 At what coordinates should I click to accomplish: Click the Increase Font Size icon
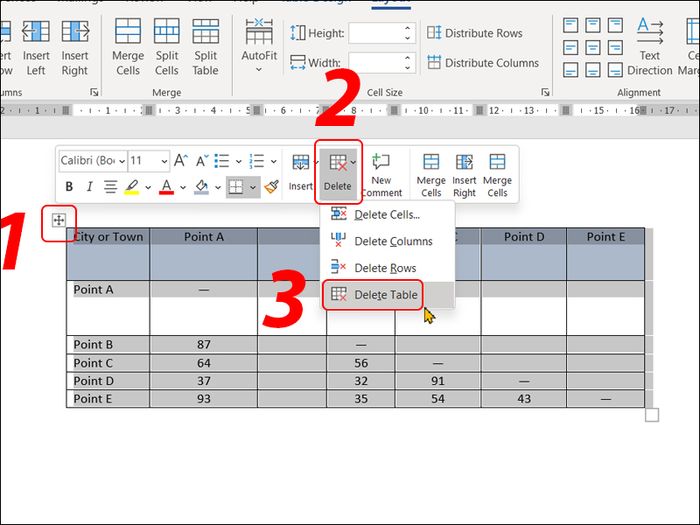pyautogui.click(x=181, y=161)
